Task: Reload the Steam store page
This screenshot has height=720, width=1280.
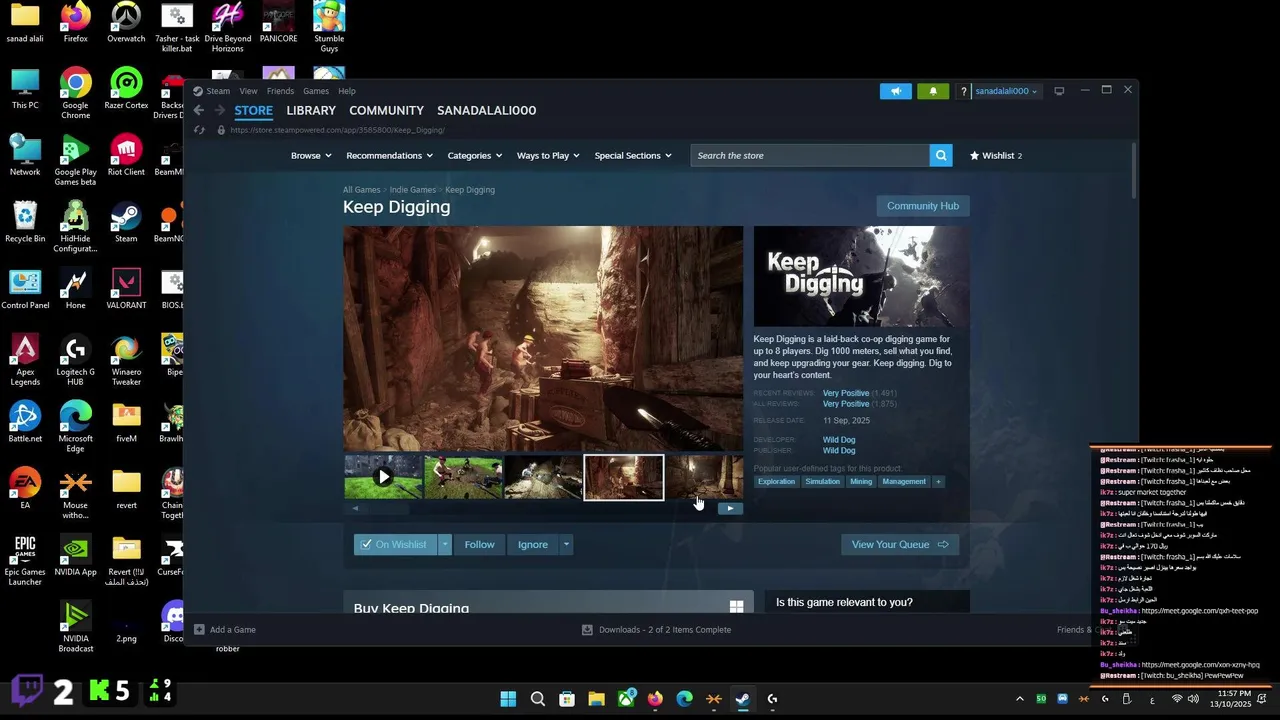Action: [199, 130]
